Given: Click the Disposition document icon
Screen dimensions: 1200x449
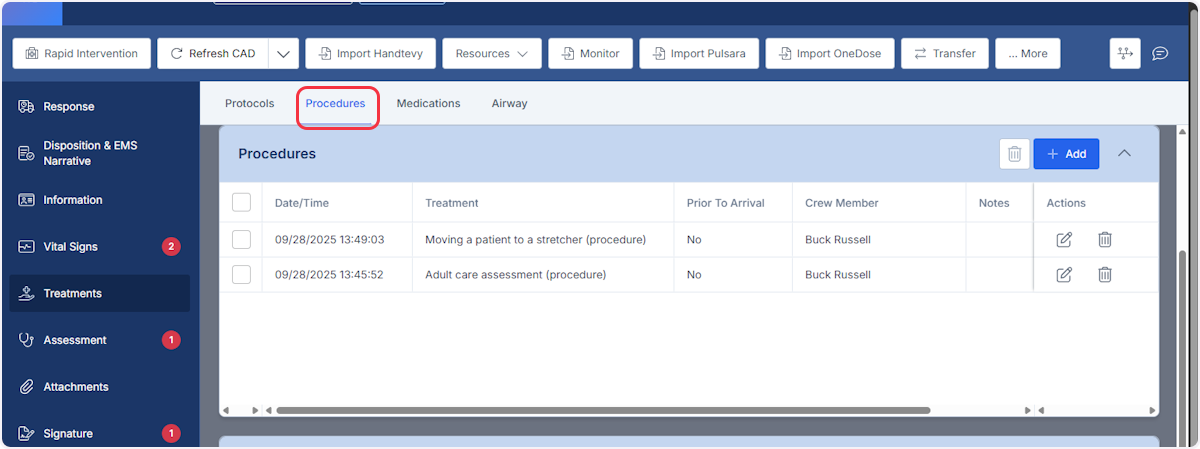Looking at the screenshot, I should click(27, 153).
